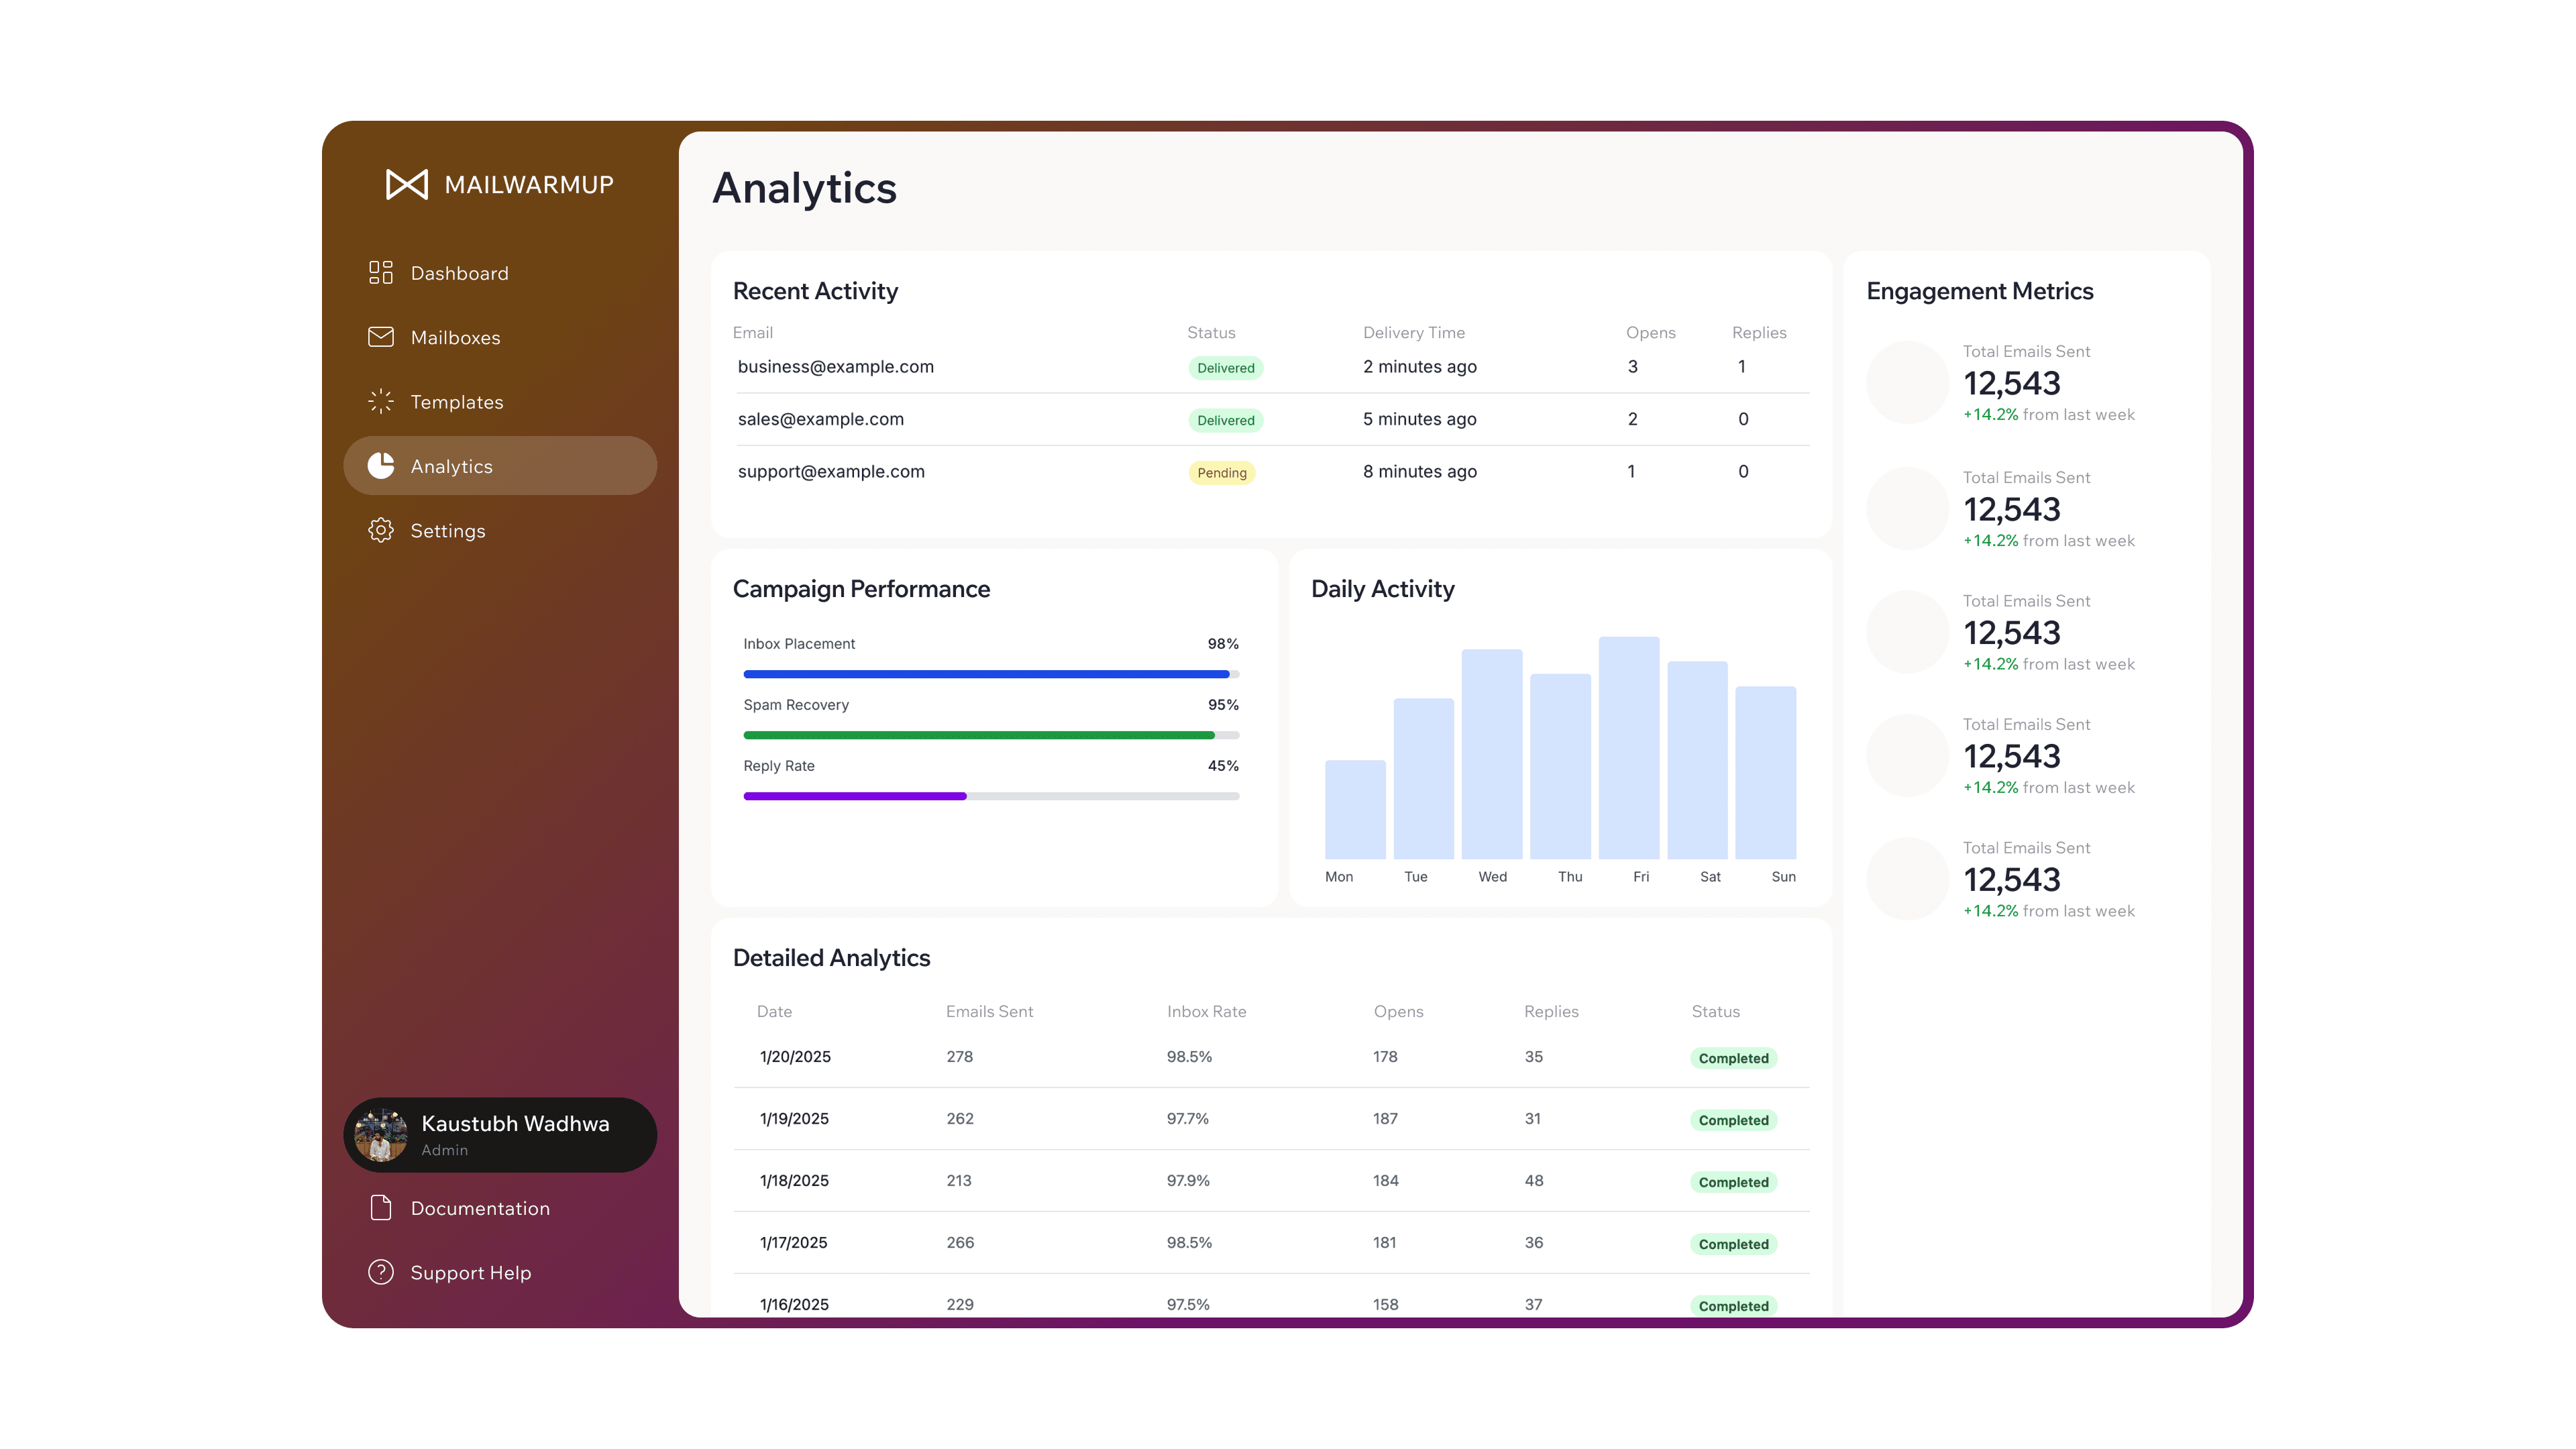Click the Mailboxes envelope icon
Screen dimensions: 2576x1449
point(380,337)
